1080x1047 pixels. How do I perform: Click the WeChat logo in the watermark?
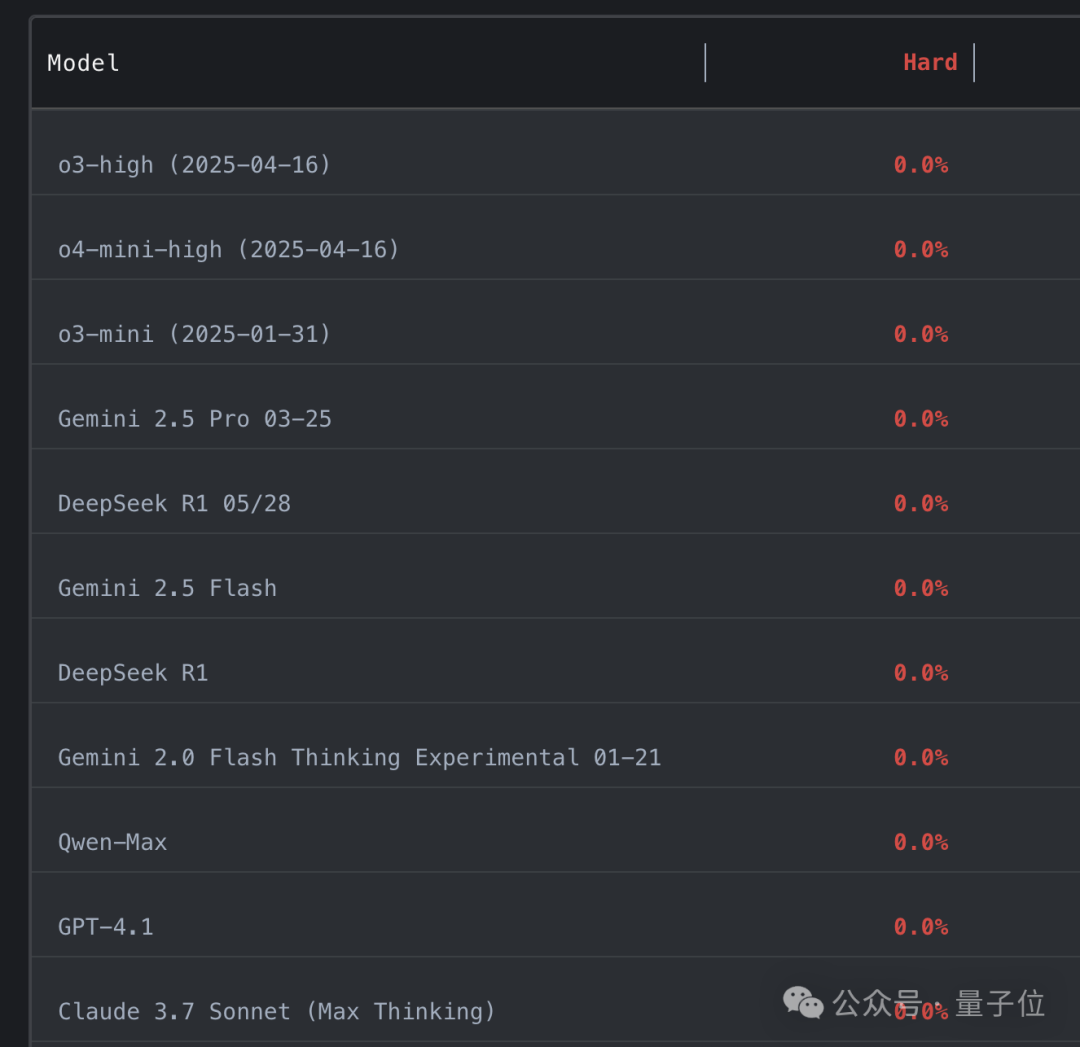803,1001
